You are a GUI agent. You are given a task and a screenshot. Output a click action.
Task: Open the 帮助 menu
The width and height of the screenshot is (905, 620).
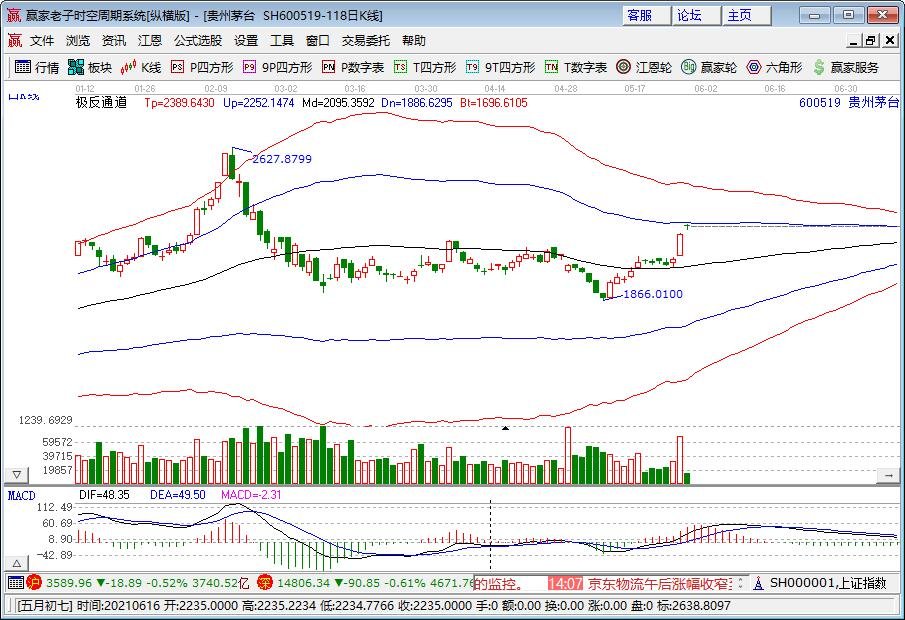(x=413, y=40)
